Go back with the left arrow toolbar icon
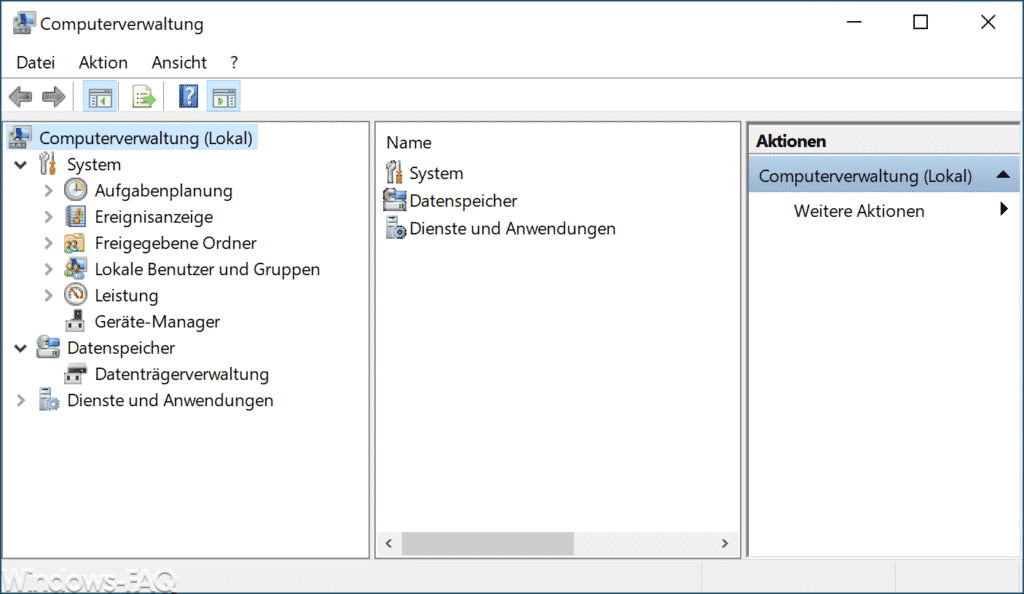The width and height of the screenshot is (1024, 594). (x=21, y=97)
